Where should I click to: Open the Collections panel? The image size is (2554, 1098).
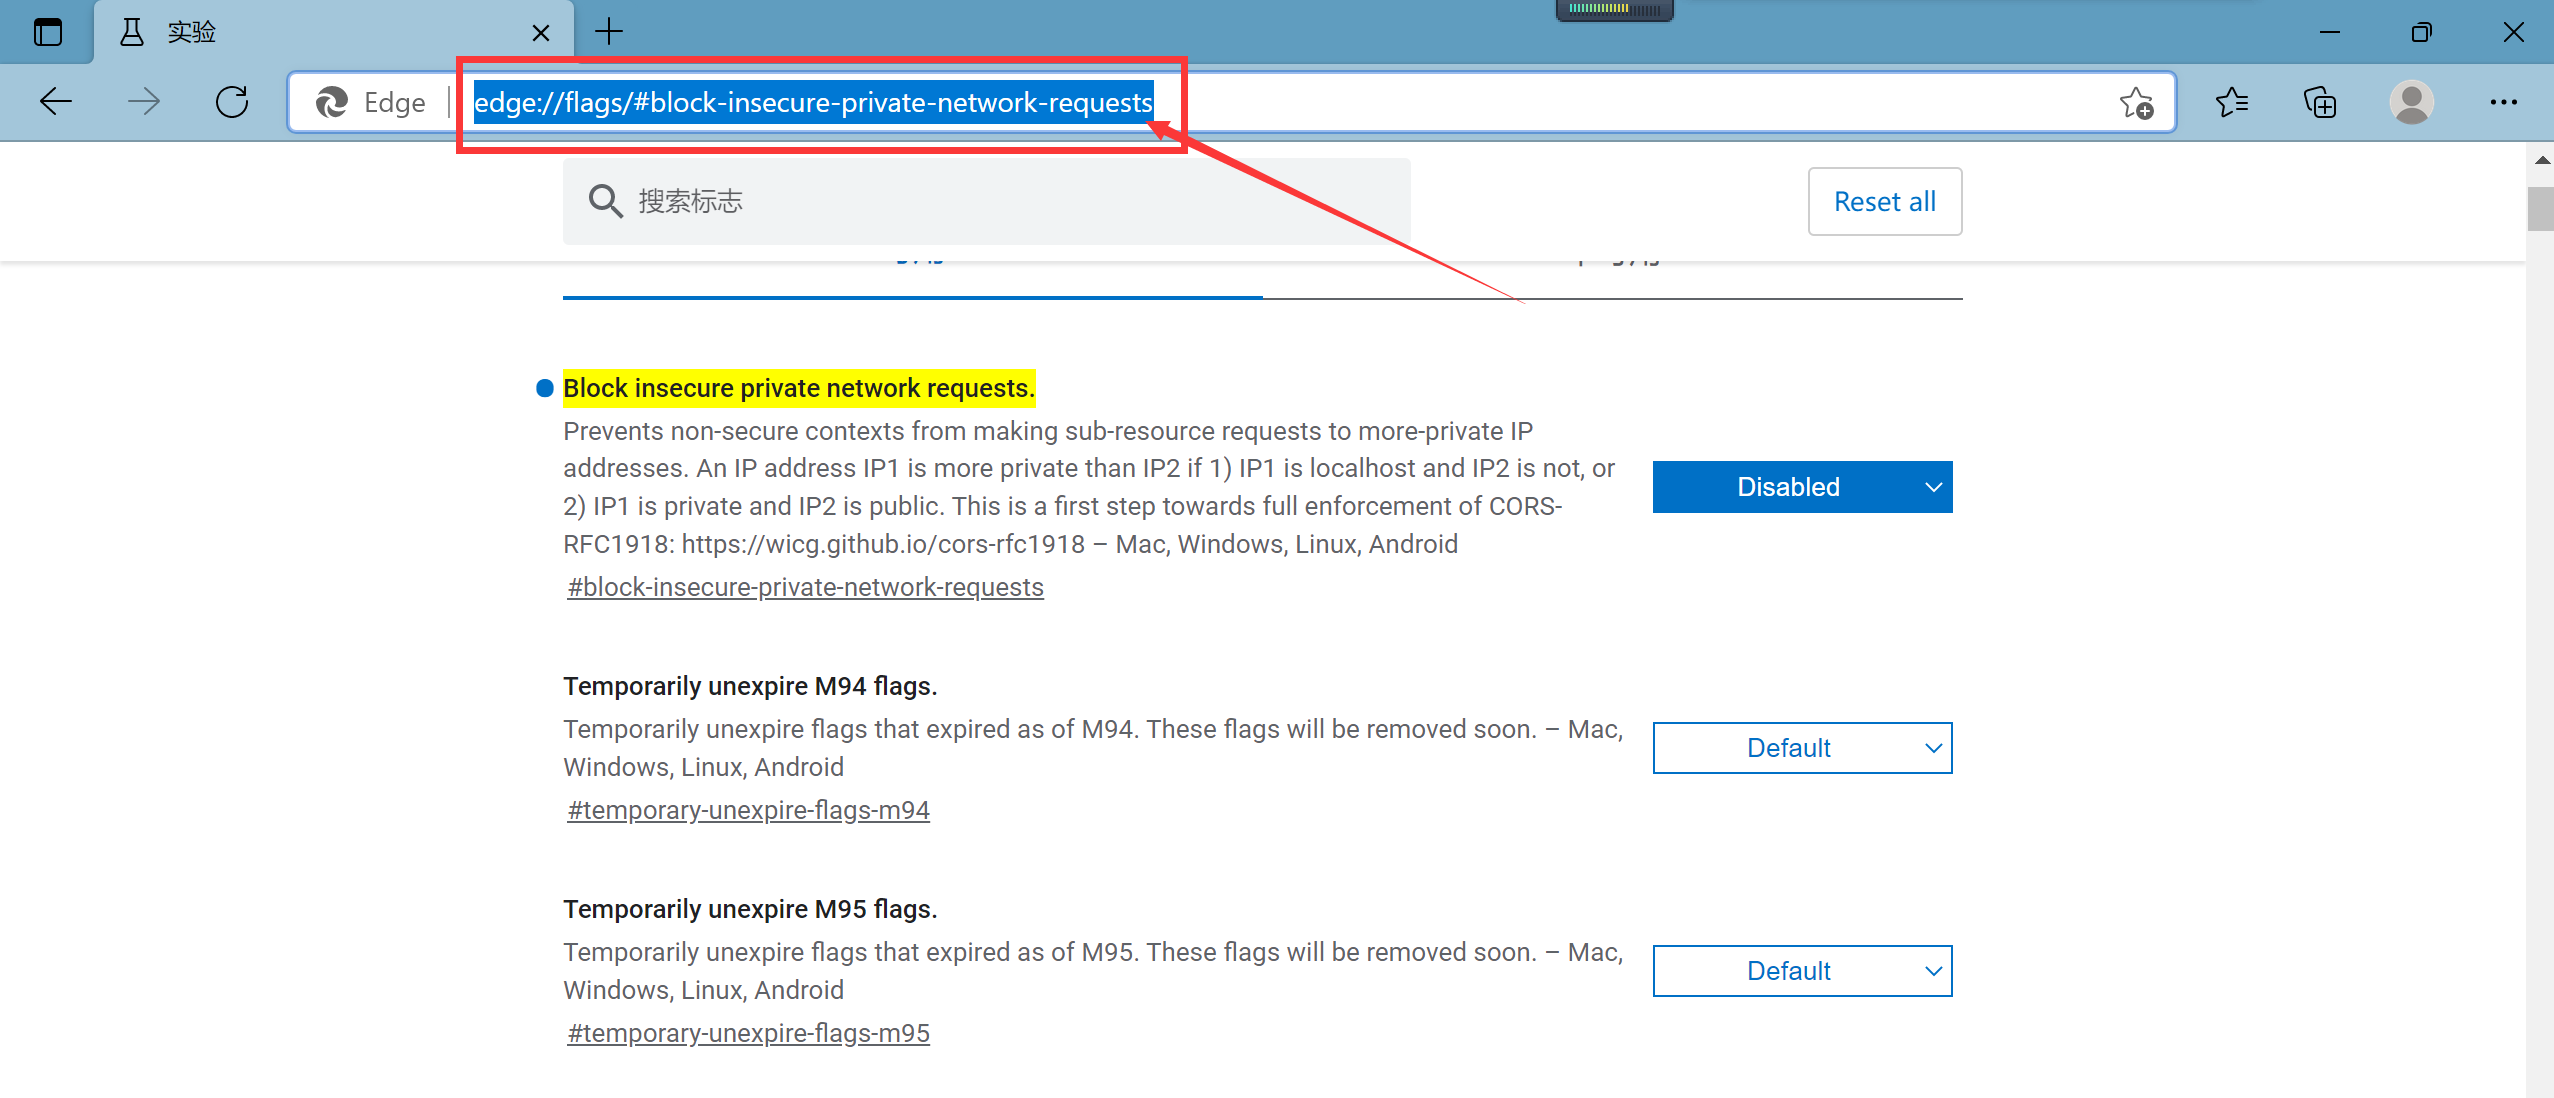[2320, 102]
